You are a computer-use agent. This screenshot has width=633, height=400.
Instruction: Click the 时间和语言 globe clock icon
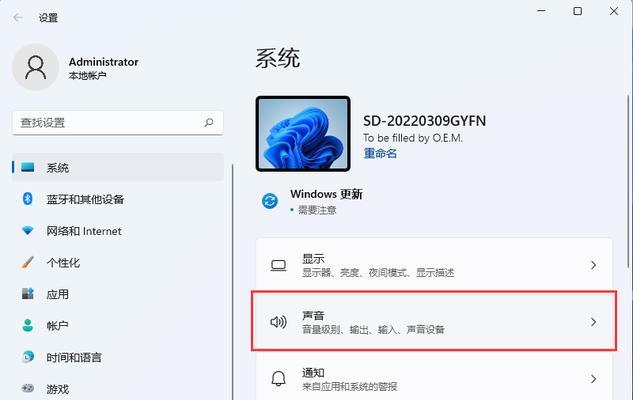point(27,357)
